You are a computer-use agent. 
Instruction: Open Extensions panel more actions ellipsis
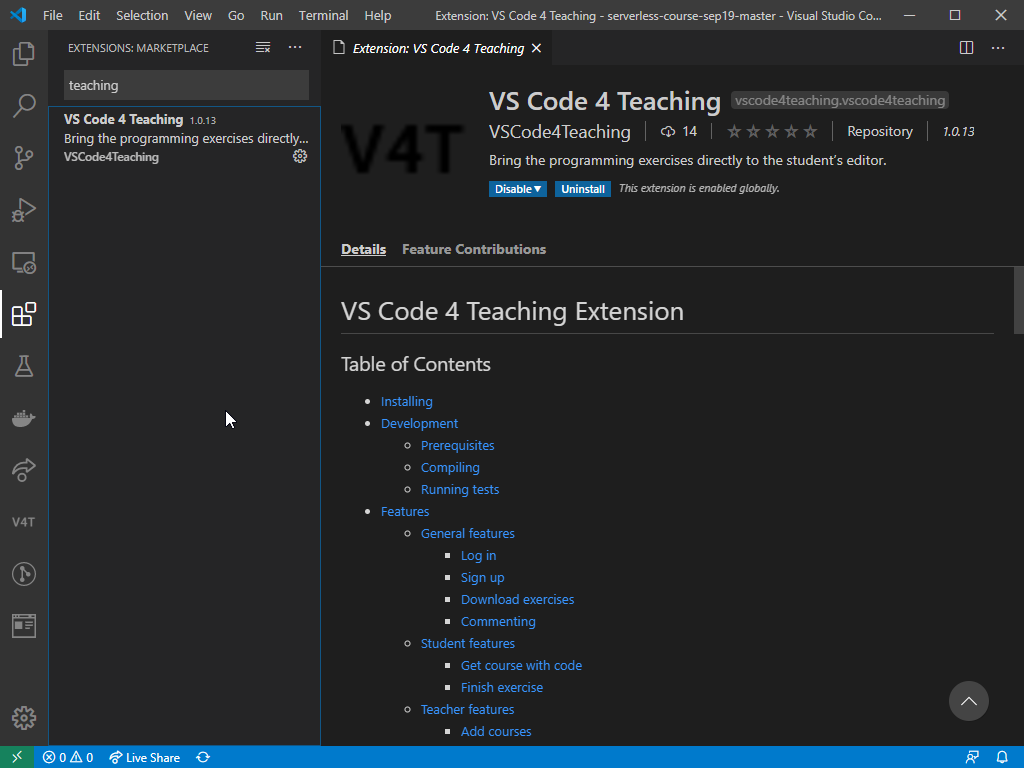click(295, 48)
